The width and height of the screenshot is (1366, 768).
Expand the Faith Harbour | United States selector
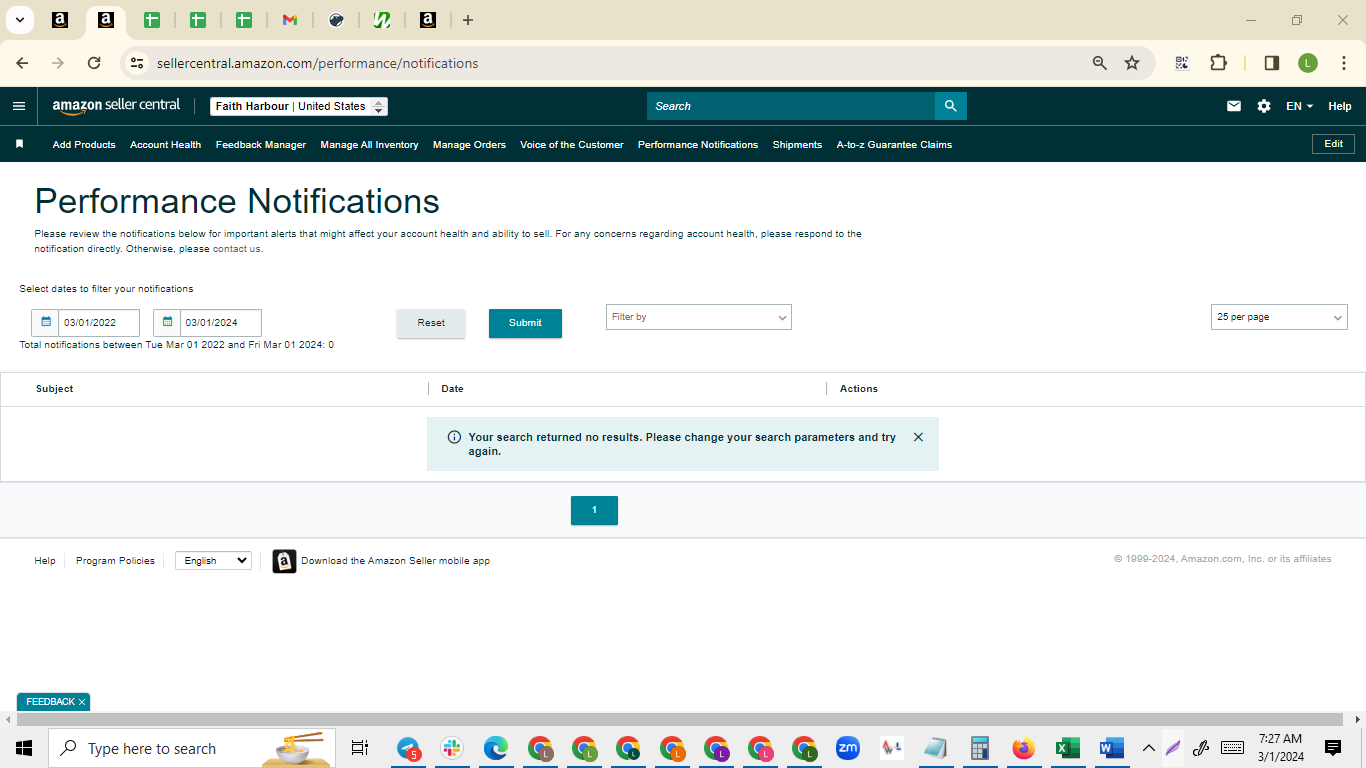[x=299, y=106]
